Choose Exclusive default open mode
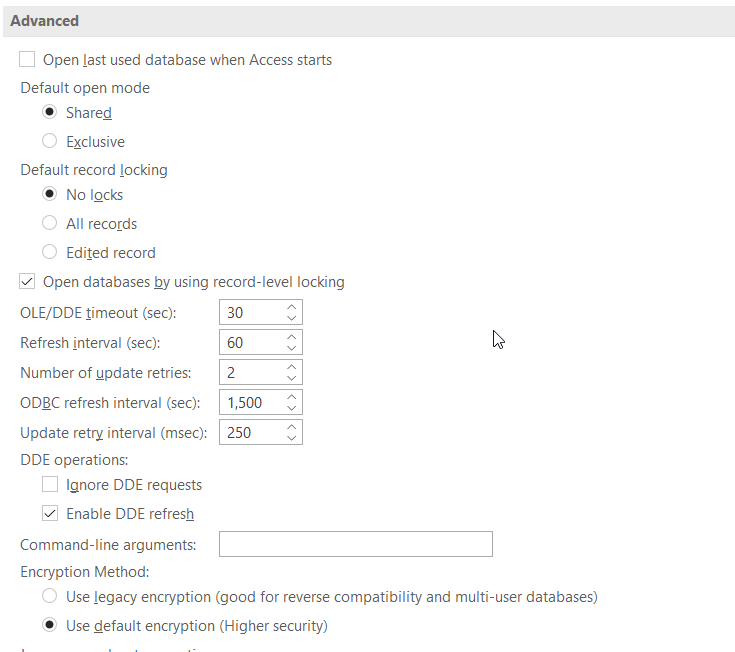This screenshot has height=652, width=735. click(50, 142)
